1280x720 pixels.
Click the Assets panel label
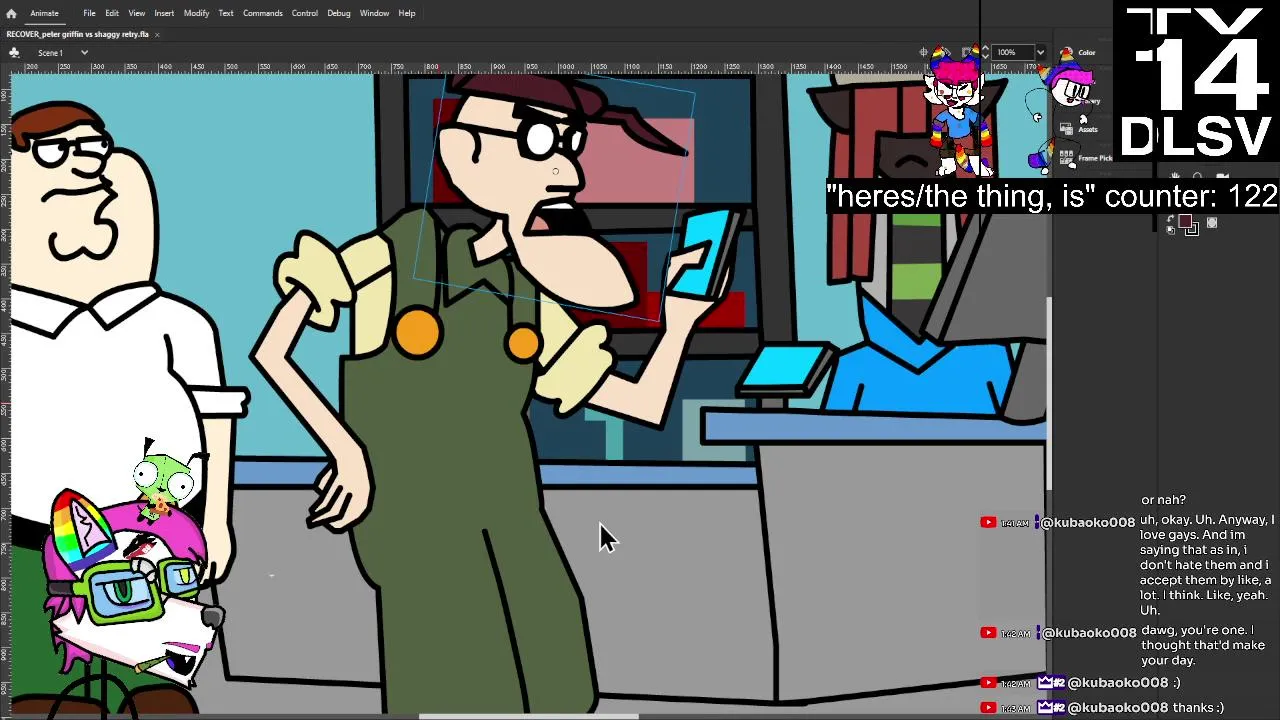tap(1088, 129)
